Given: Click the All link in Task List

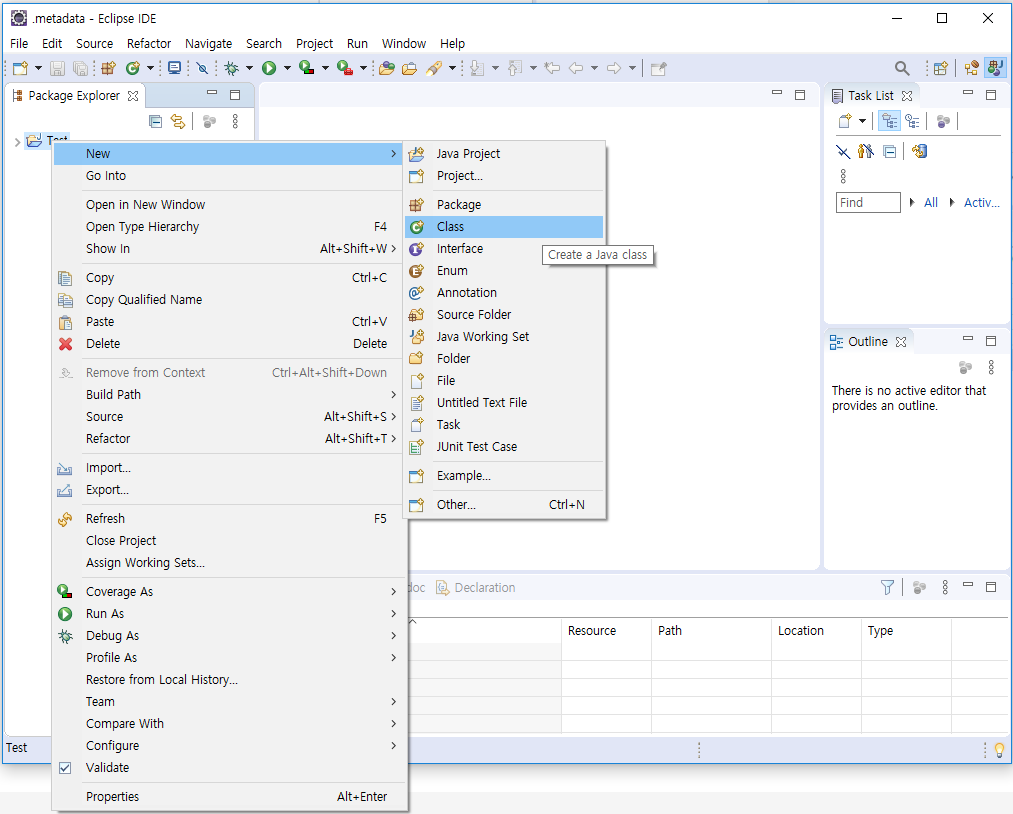Looking at the screenshot, I should (x=931, y=203).
